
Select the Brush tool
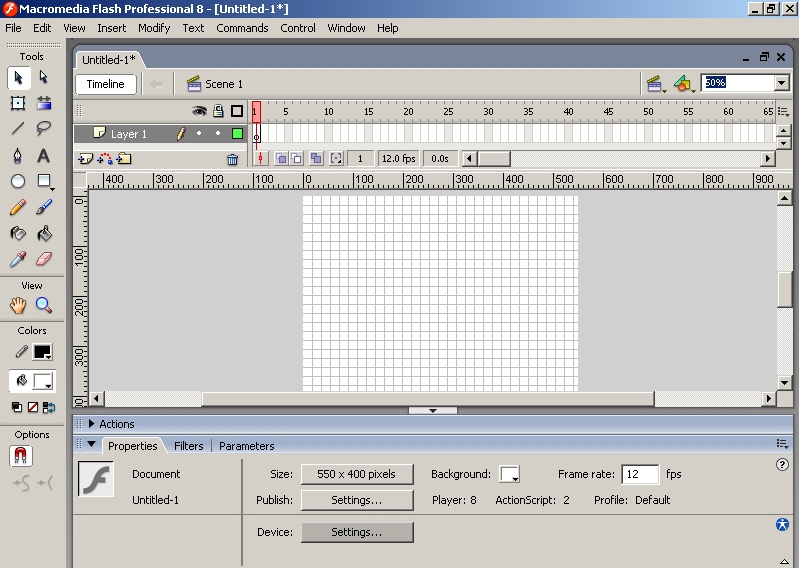pyautogui.click(x=44, y=207)
